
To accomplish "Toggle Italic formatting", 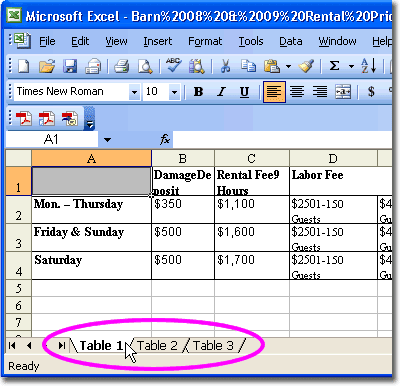I will (221, 92).
